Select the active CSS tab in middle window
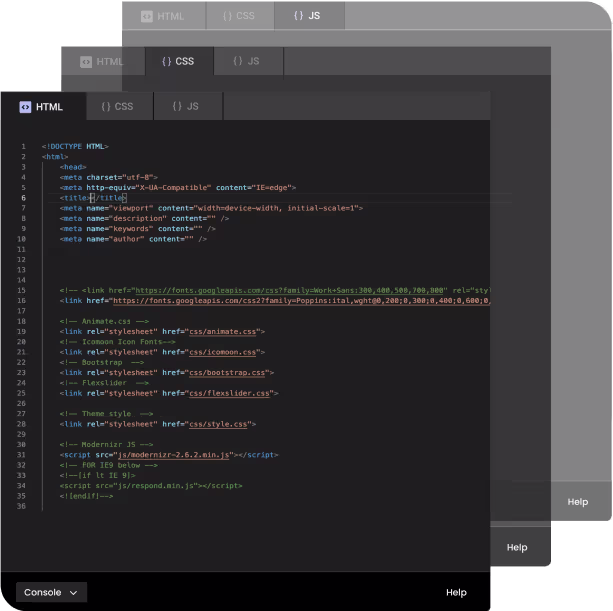613x611 pixels. click(179, 61)
